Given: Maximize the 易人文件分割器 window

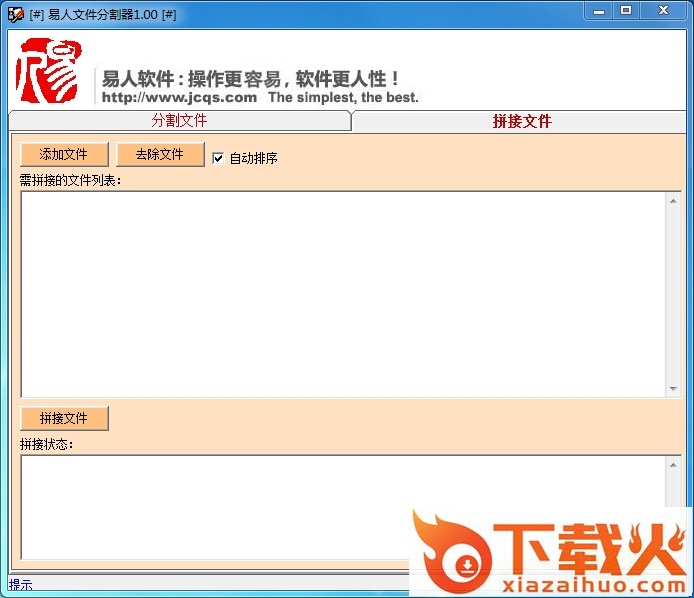Looking at the screenshot, I should coord(626,11).
